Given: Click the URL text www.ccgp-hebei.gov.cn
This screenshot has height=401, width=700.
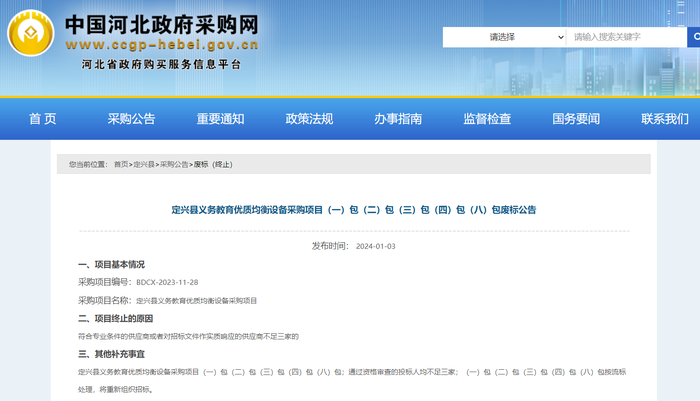Looking at the screenshot, I should pyautogui.click(x=162, y=45).
